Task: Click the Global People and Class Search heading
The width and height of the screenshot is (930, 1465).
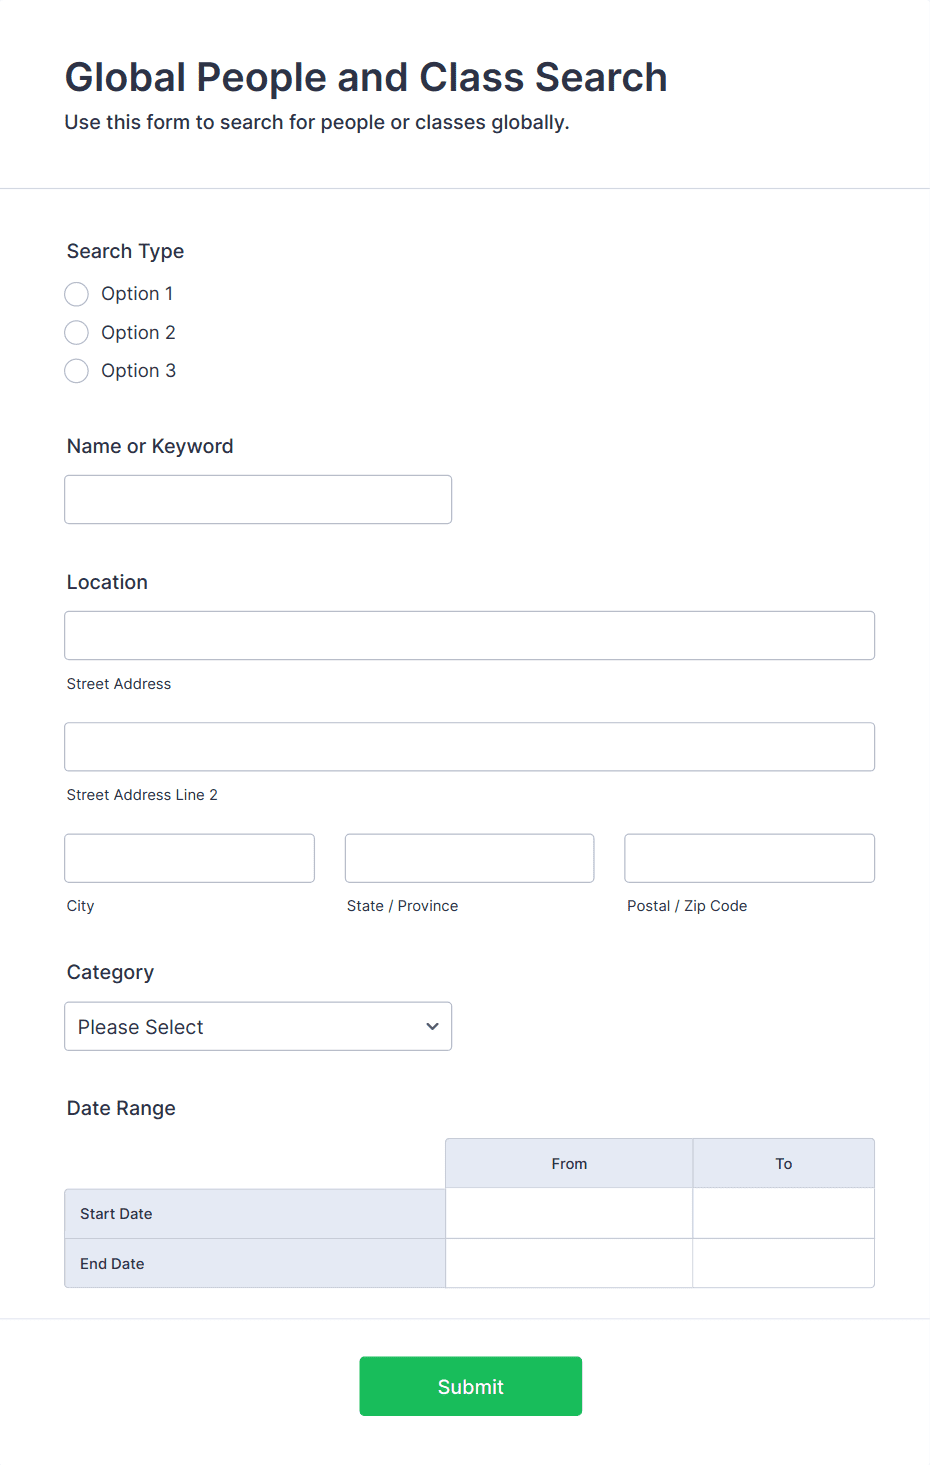Action: 366,77
